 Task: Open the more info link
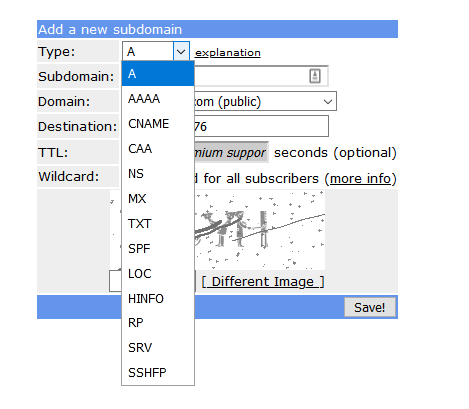coord(360,179)
